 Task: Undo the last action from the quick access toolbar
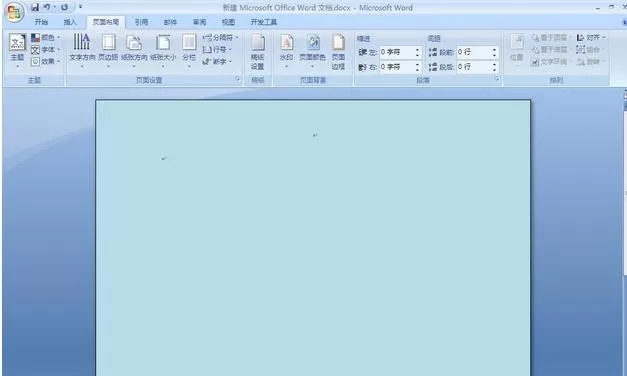tap(47, 7)
